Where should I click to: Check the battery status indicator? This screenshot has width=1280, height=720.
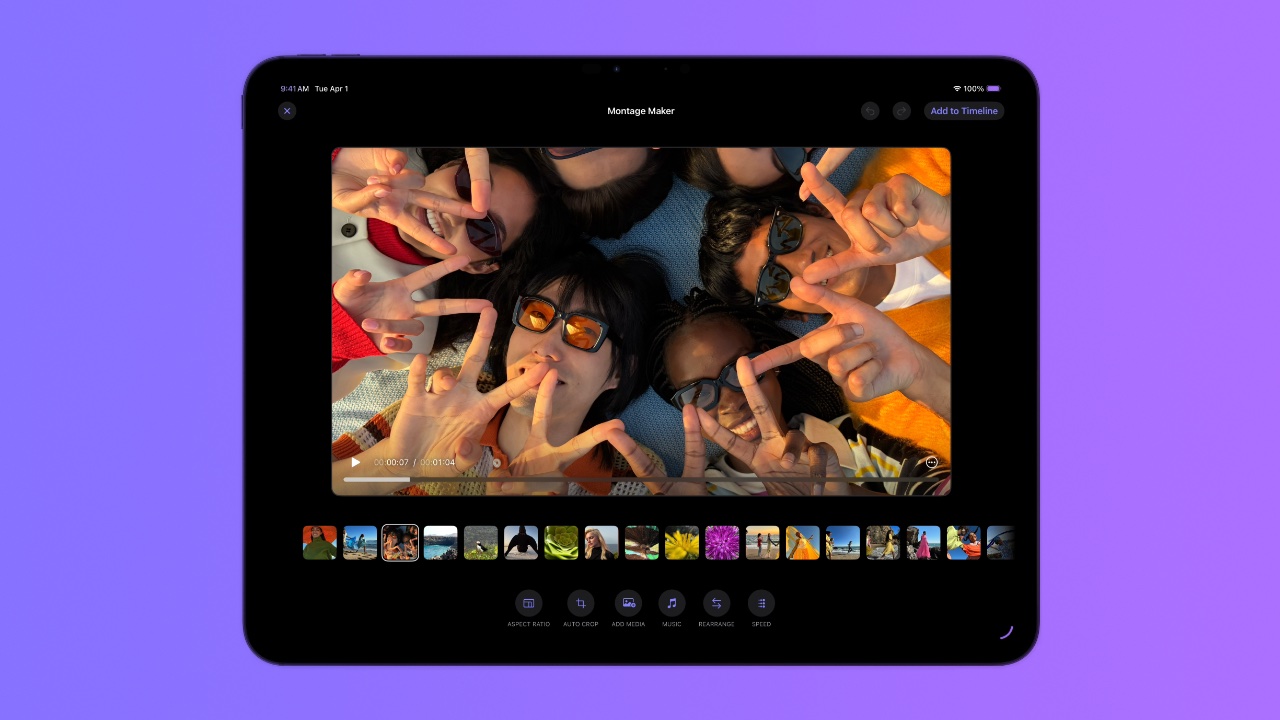(991, 88)
